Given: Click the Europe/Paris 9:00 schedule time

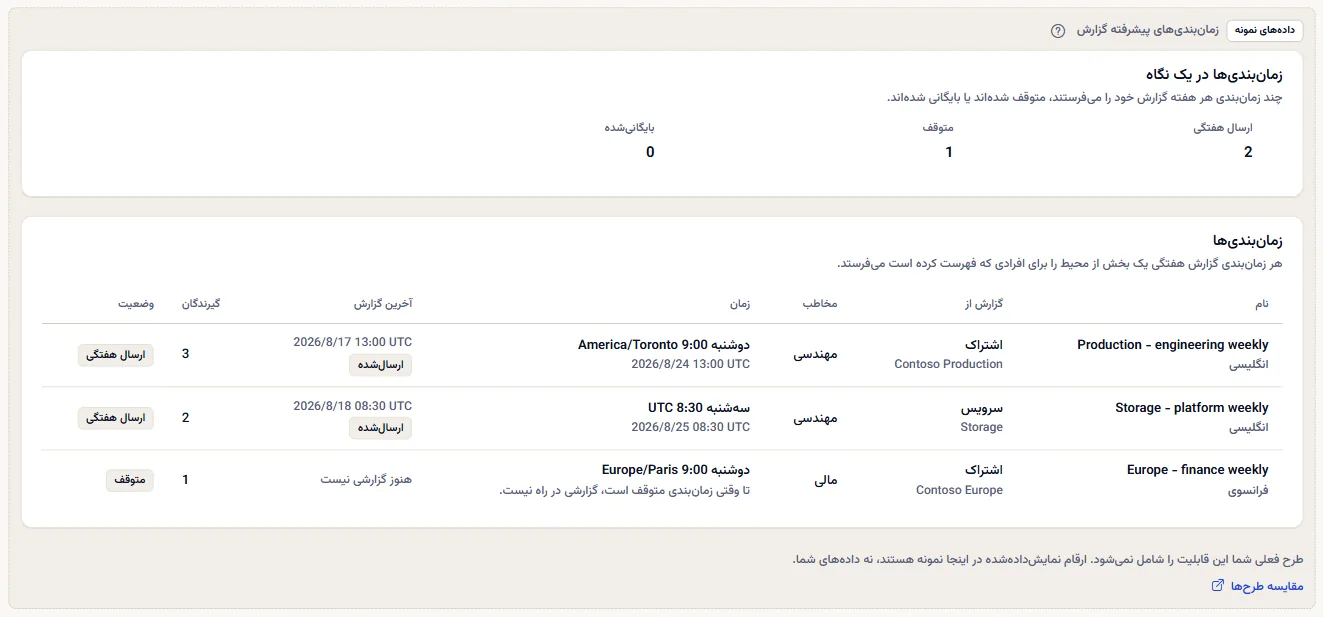Looking at the screenshot, I should coord(676,470).
